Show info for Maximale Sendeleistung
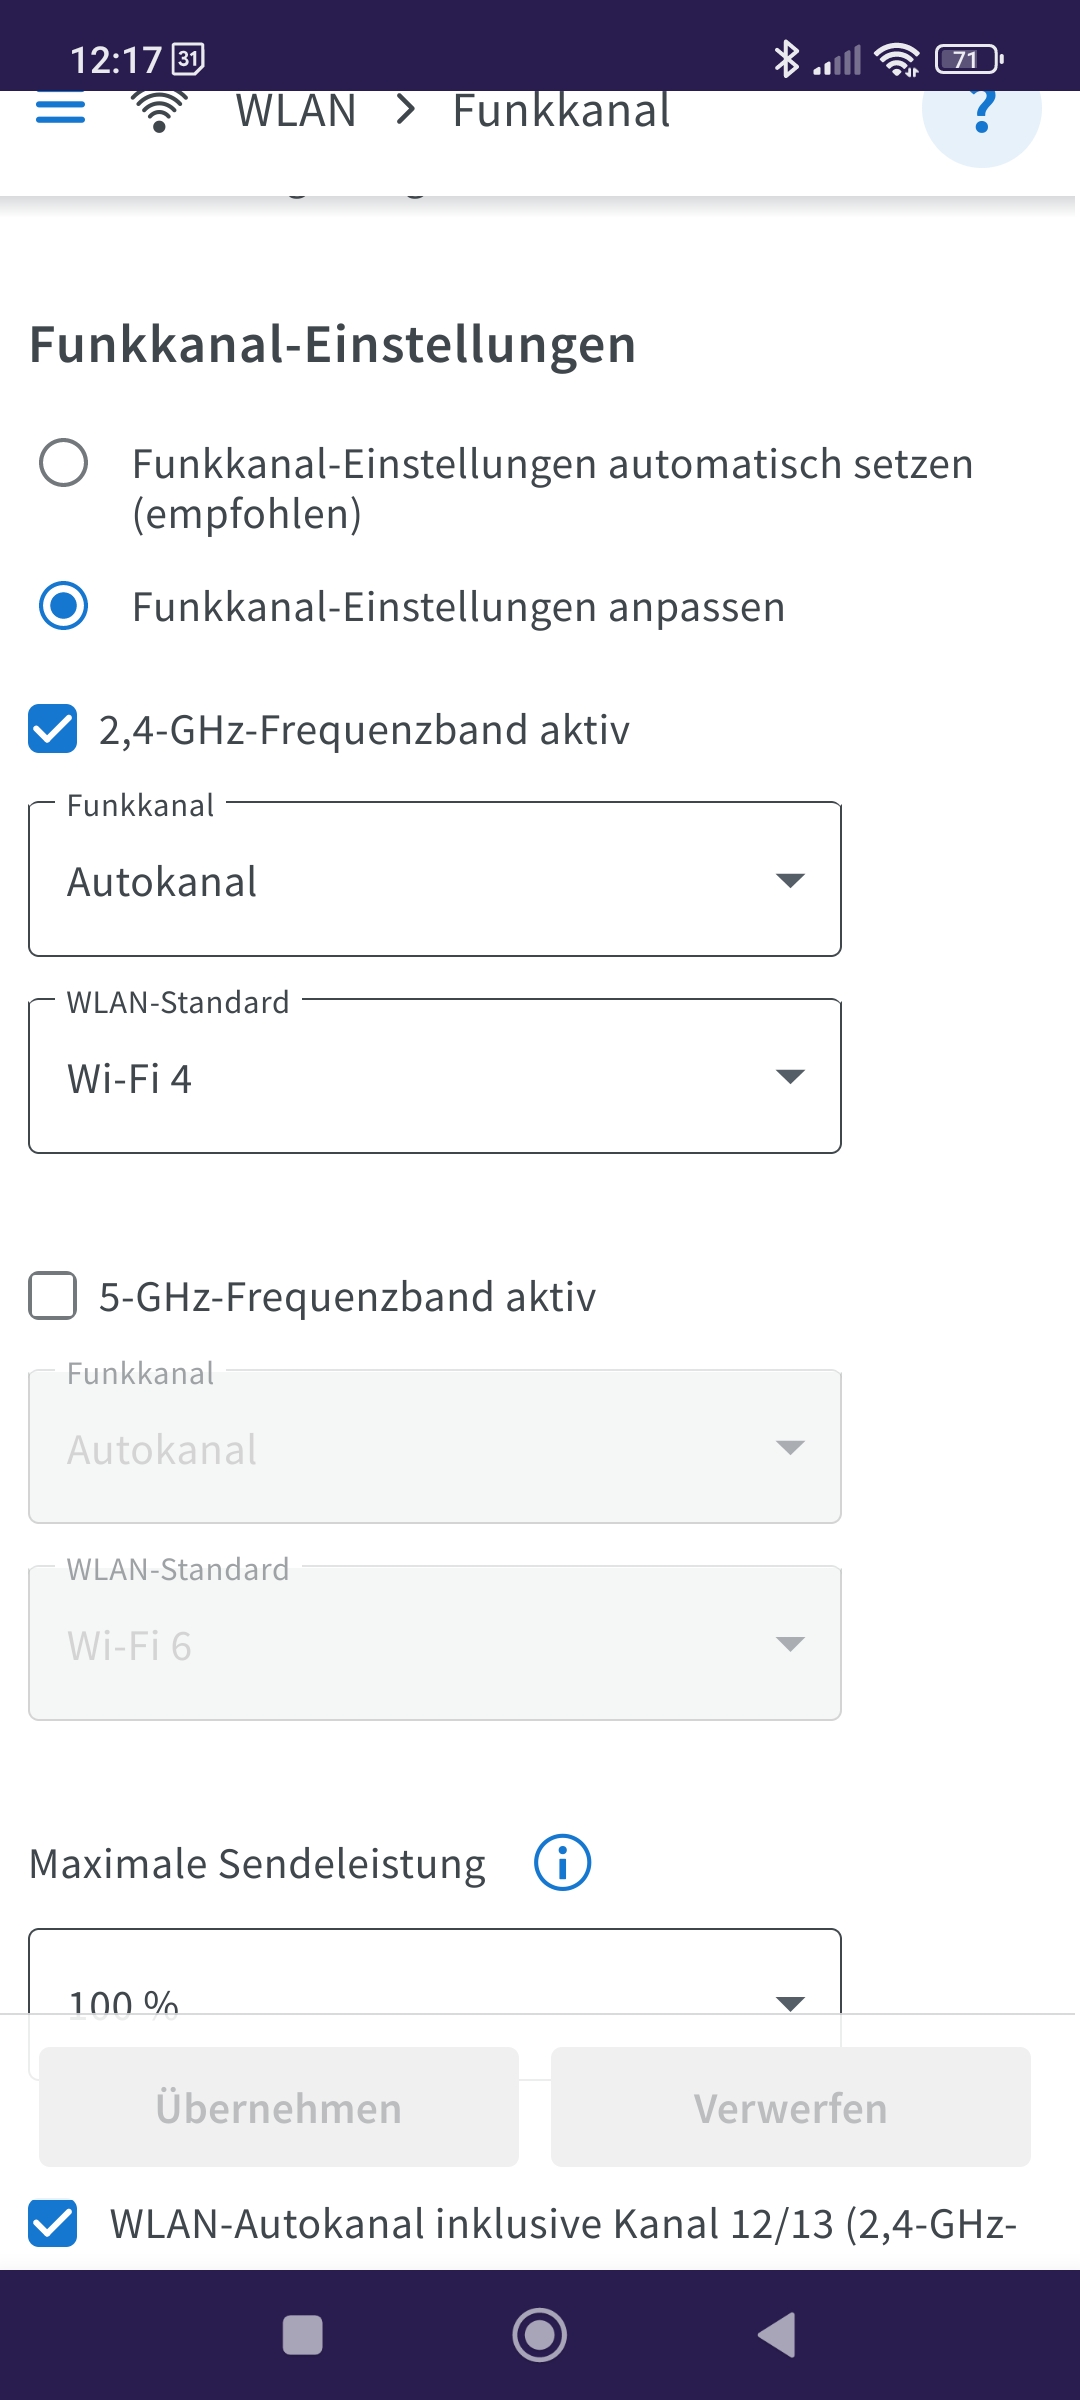The width and height of the screenshot is (1080, 2400). point(562,1863)
